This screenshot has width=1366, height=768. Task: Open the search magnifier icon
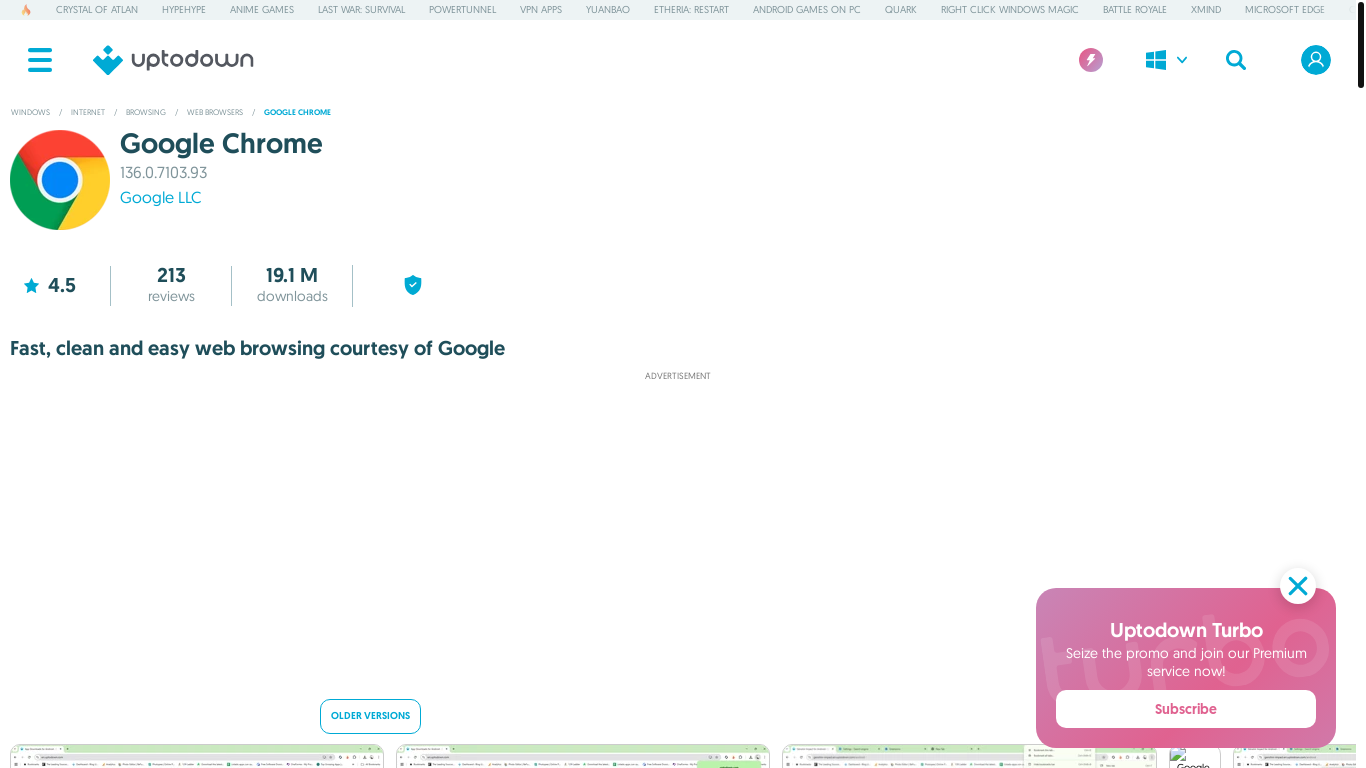click(x=1236, y=60)
